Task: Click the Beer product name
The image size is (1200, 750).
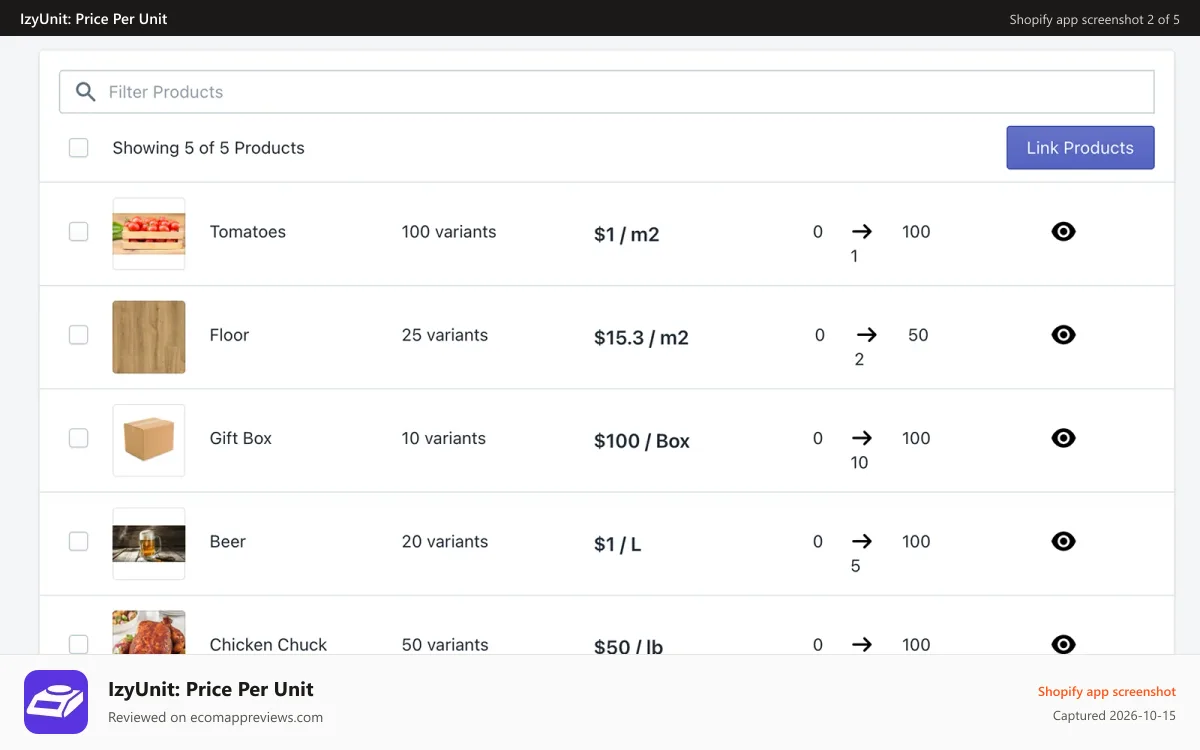Action: click(x=228, y=541)
